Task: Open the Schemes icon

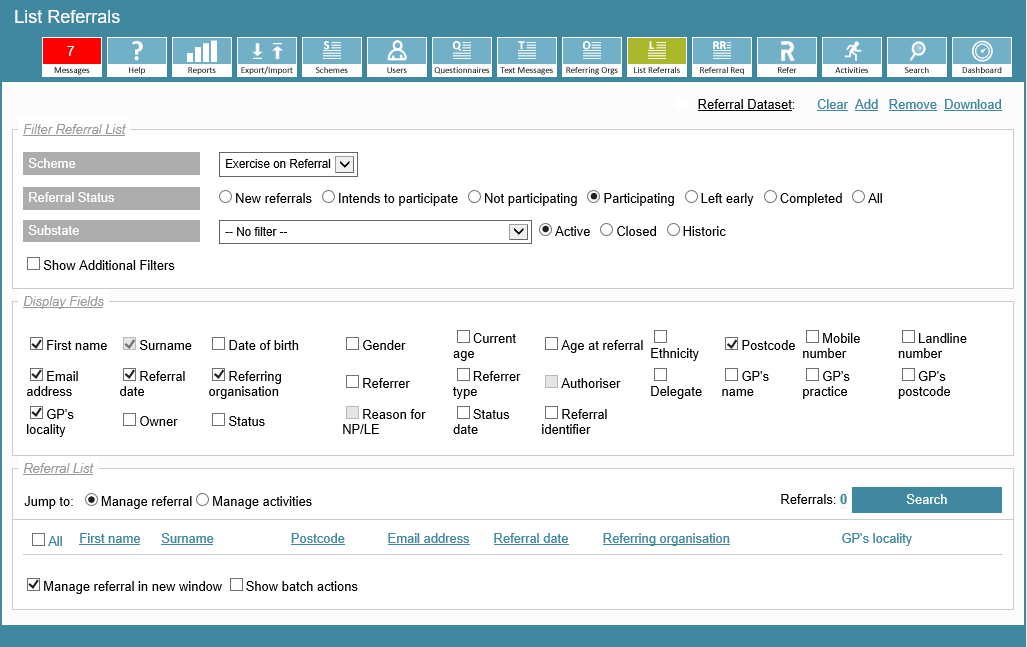Action: tap(331, 57)
